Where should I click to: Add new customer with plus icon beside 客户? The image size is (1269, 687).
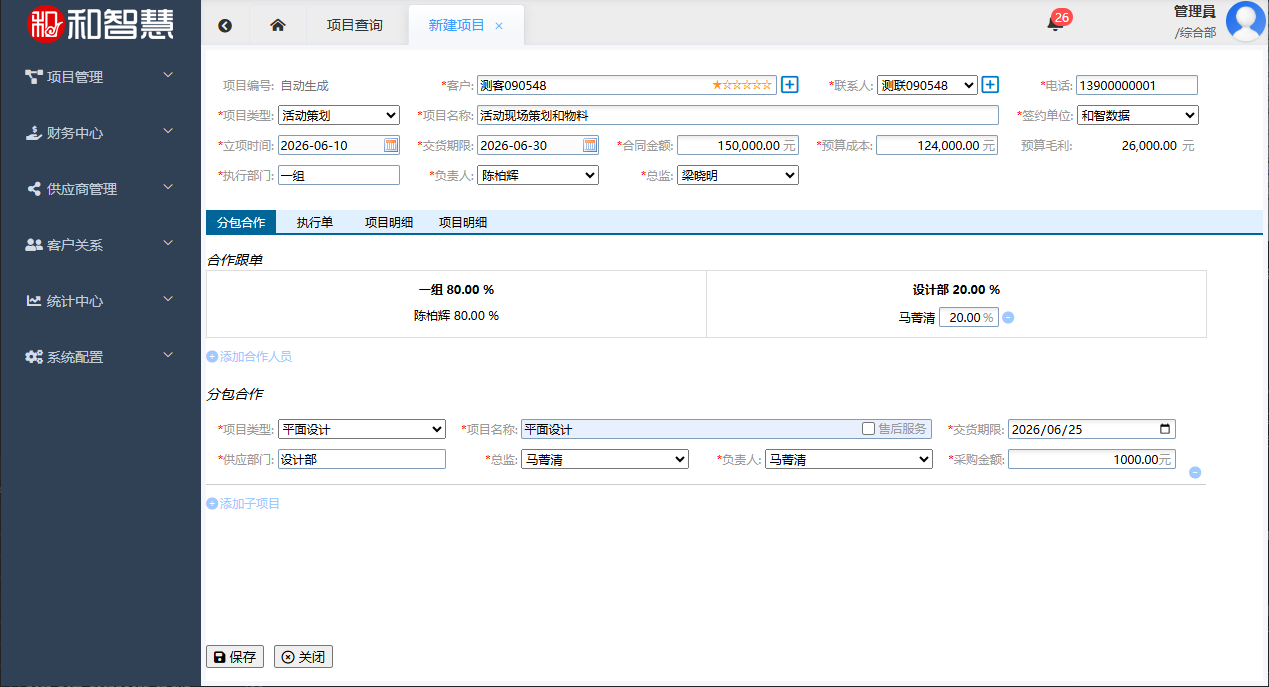[790, 85]
